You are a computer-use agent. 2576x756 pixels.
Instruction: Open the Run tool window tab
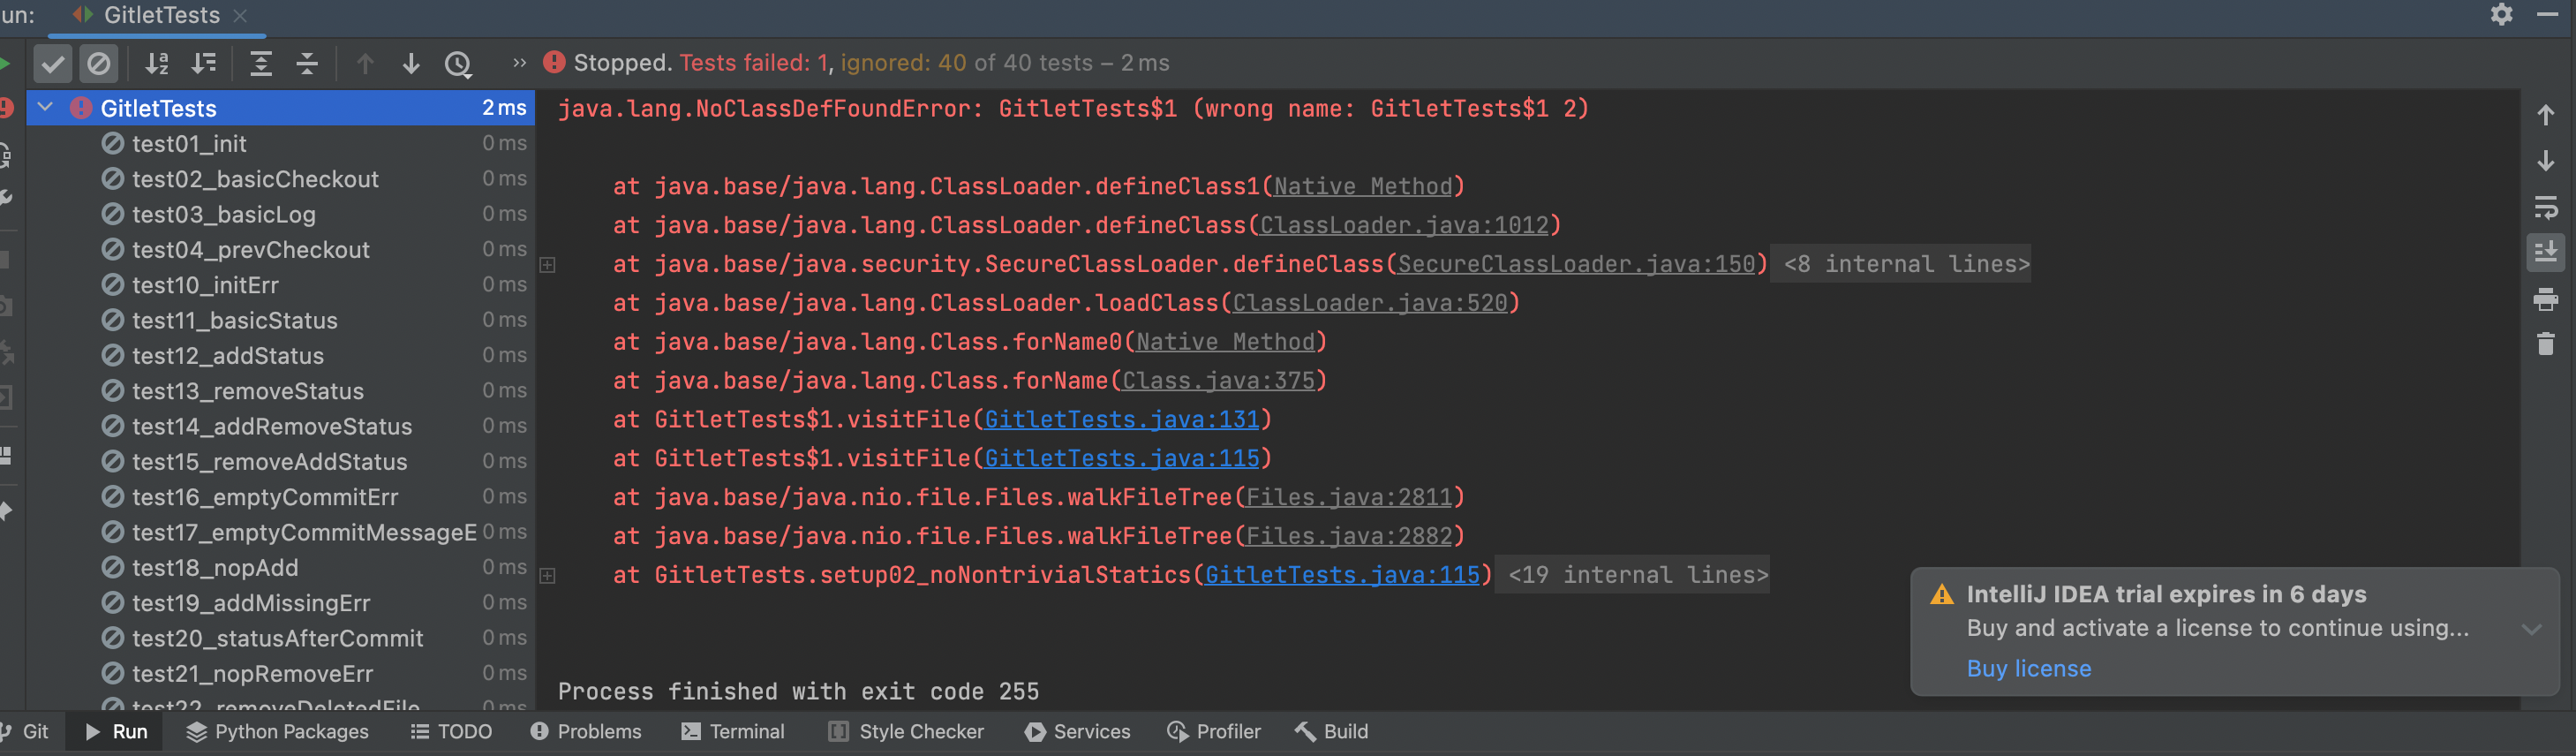[x=116, y=731]
